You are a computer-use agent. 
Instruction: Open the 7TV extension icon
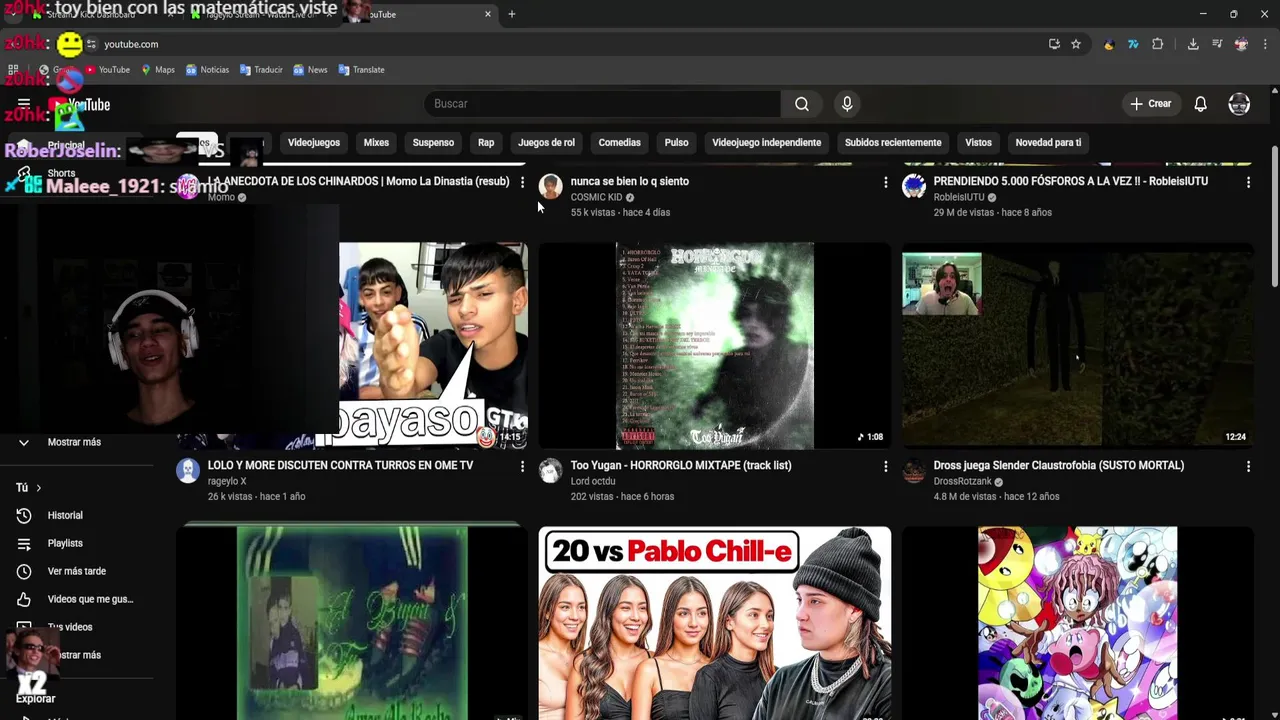click(1133, 44)
